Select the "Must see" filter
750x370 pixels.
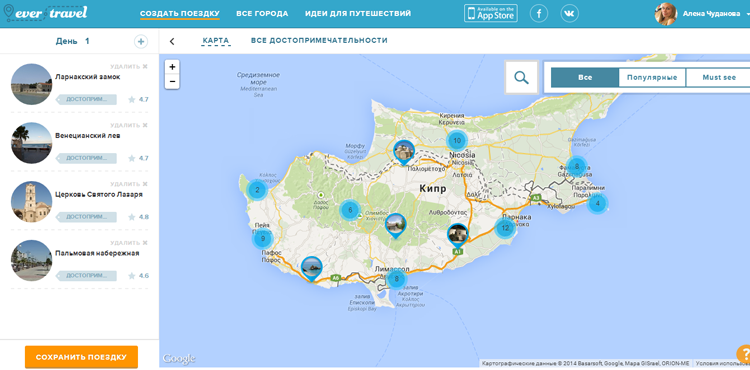(718, 77)
